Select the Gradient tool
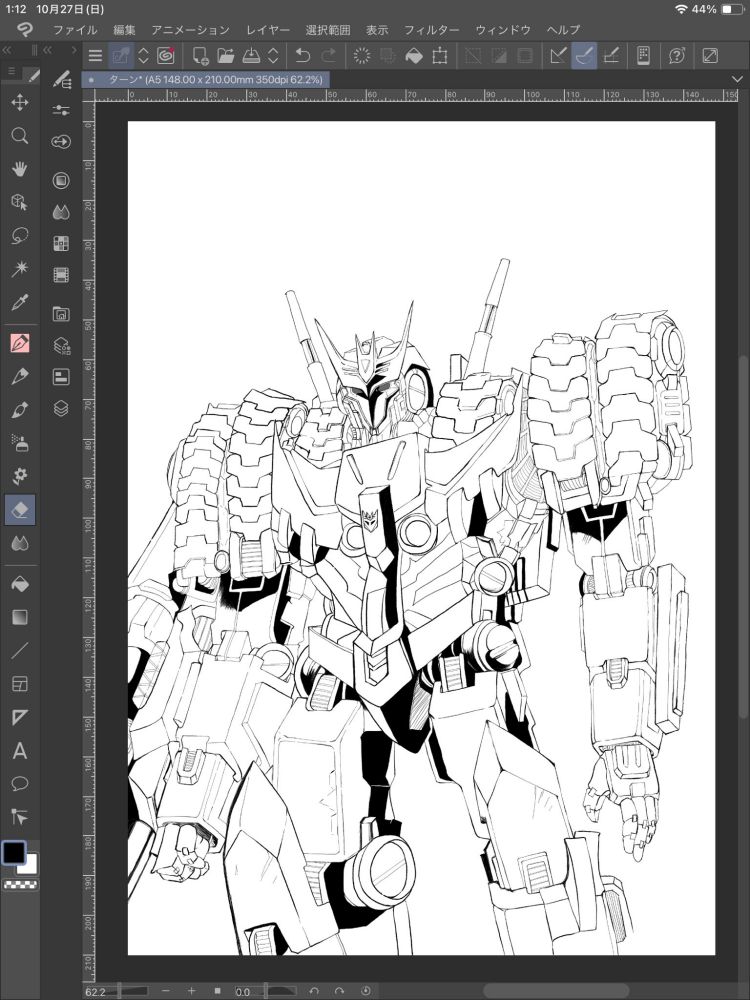Screen dimensions: 750x1000 [x=20, y=617]
